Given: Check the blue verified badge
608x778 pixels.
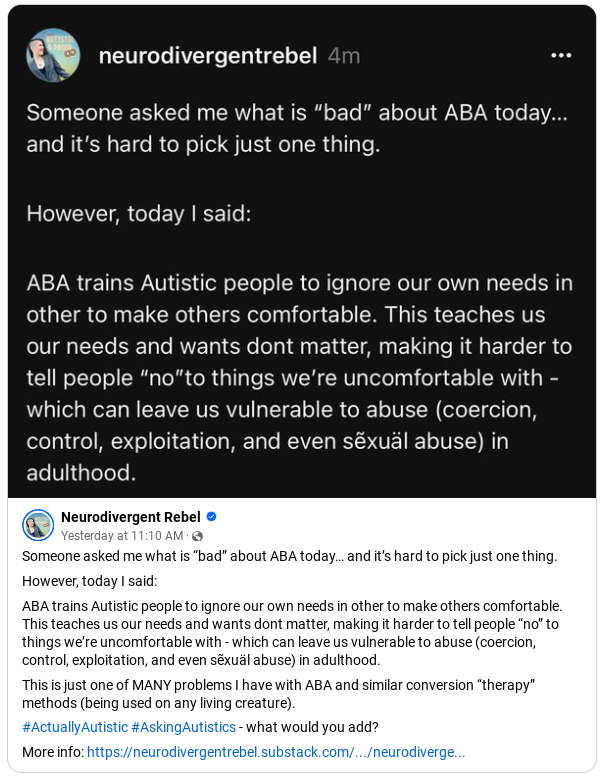Looking at the screenshot, I should pos(211,517).
